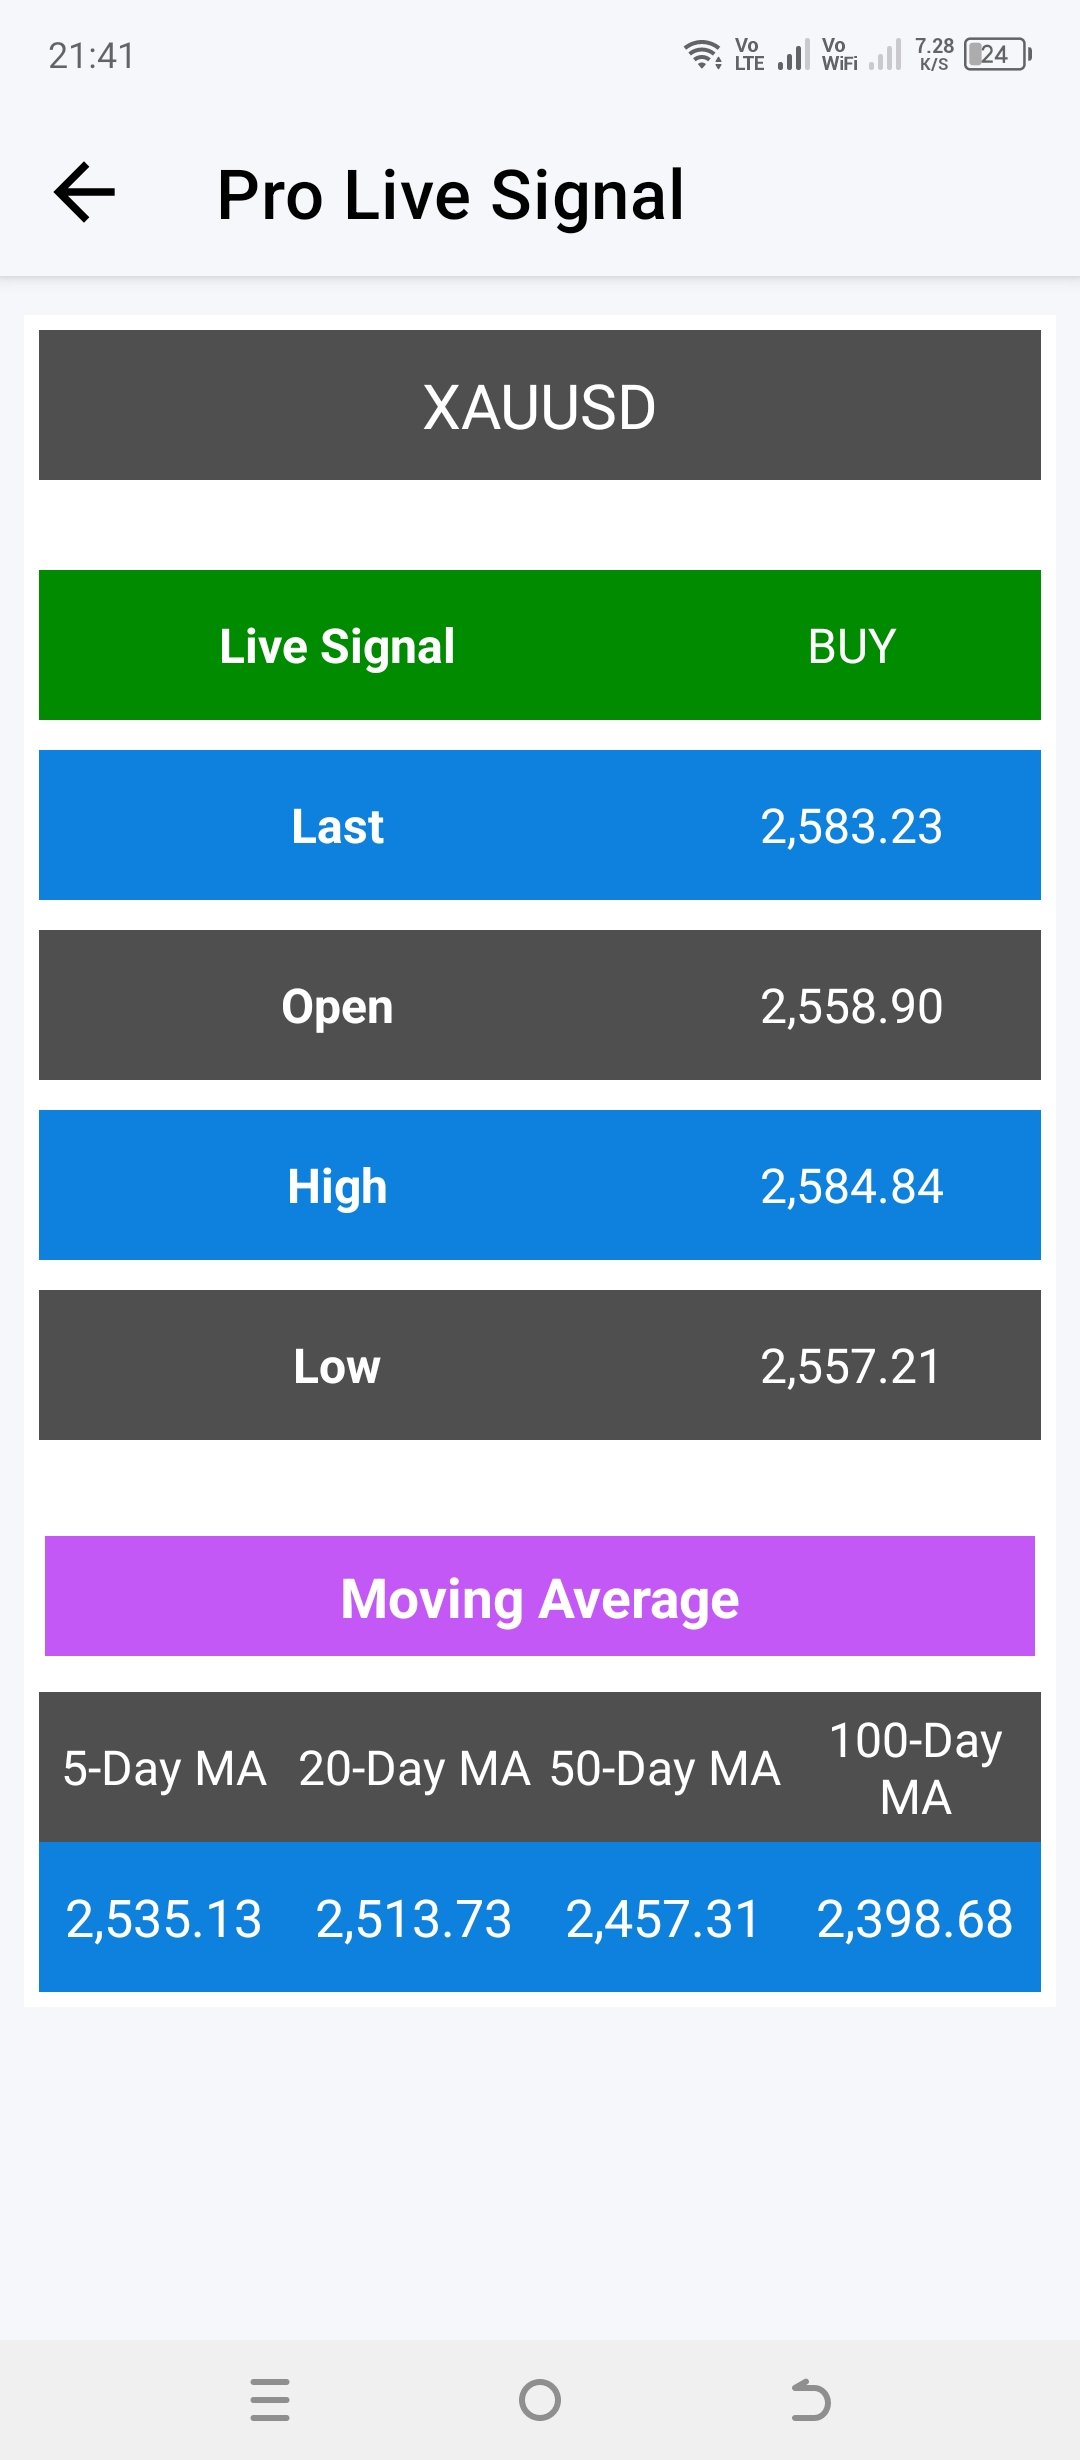Tap the back arrow in header
The height and width of the screenshot is (2460, 1080).
tap(85, 192)
